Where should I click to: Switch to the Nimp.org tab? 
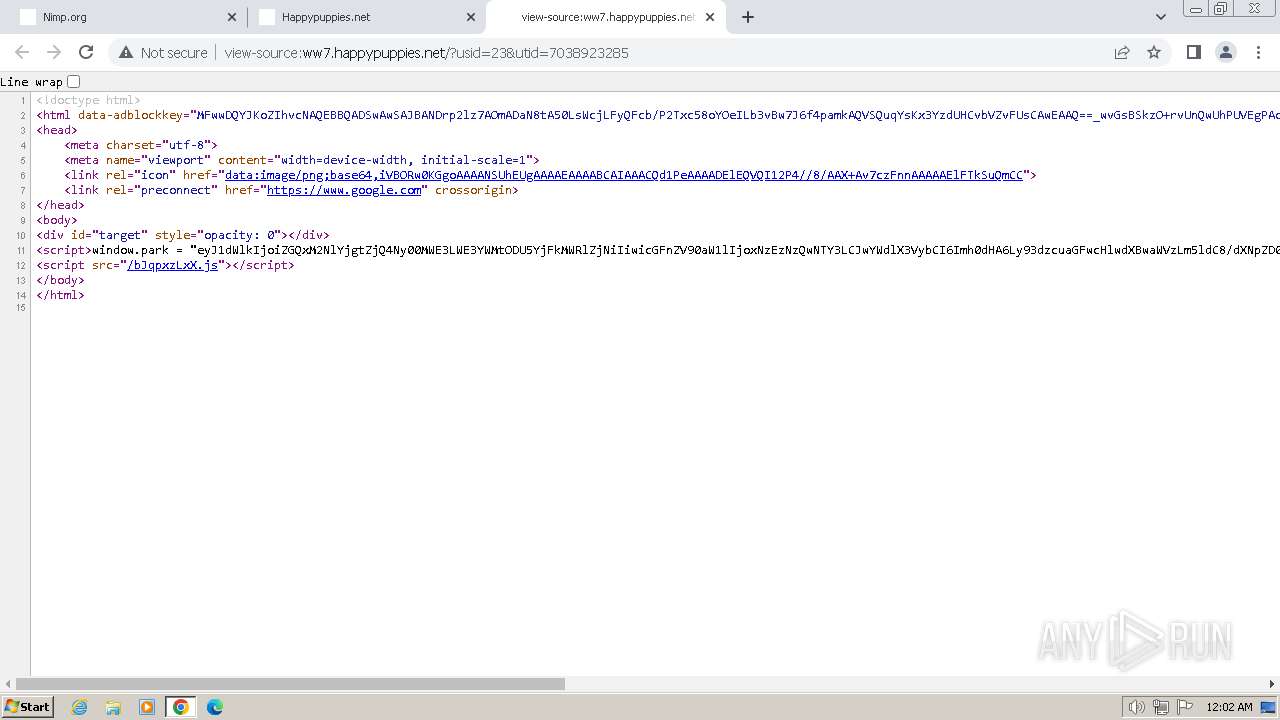coord(124,17)
